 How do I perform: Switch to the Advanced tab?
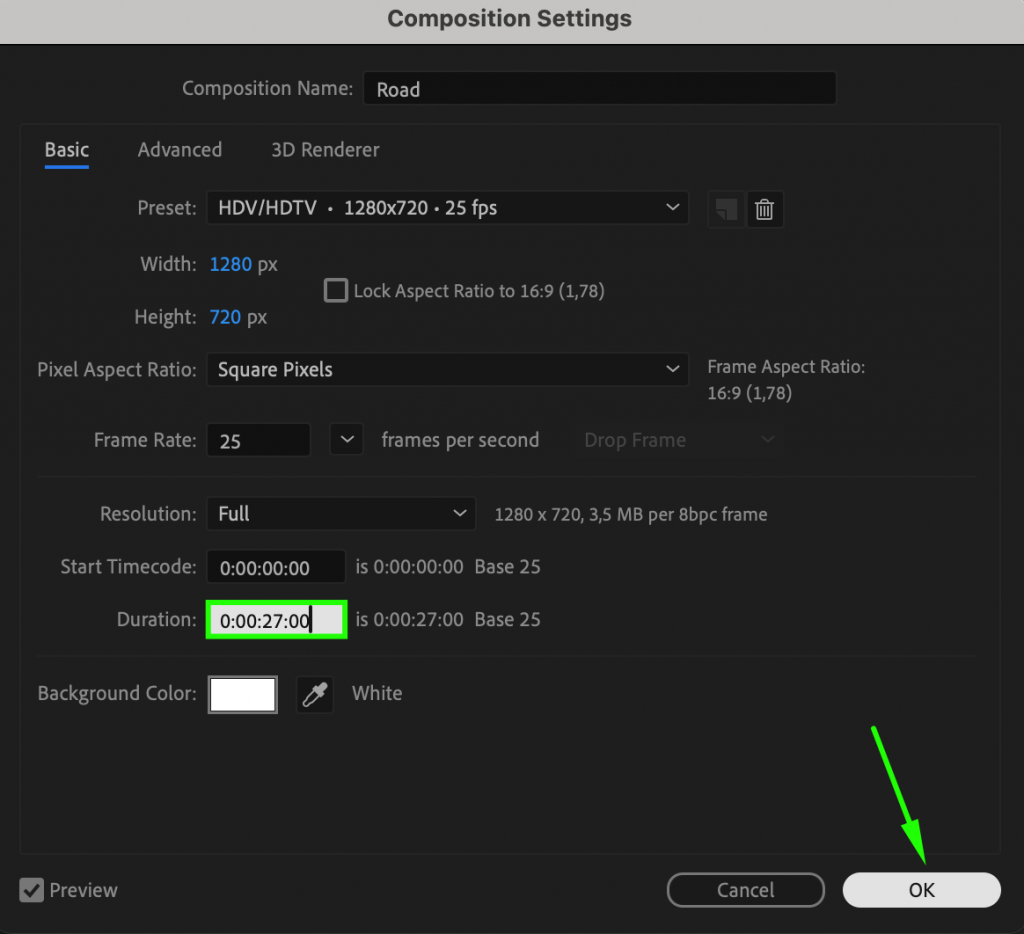click(x=179, y=150)
